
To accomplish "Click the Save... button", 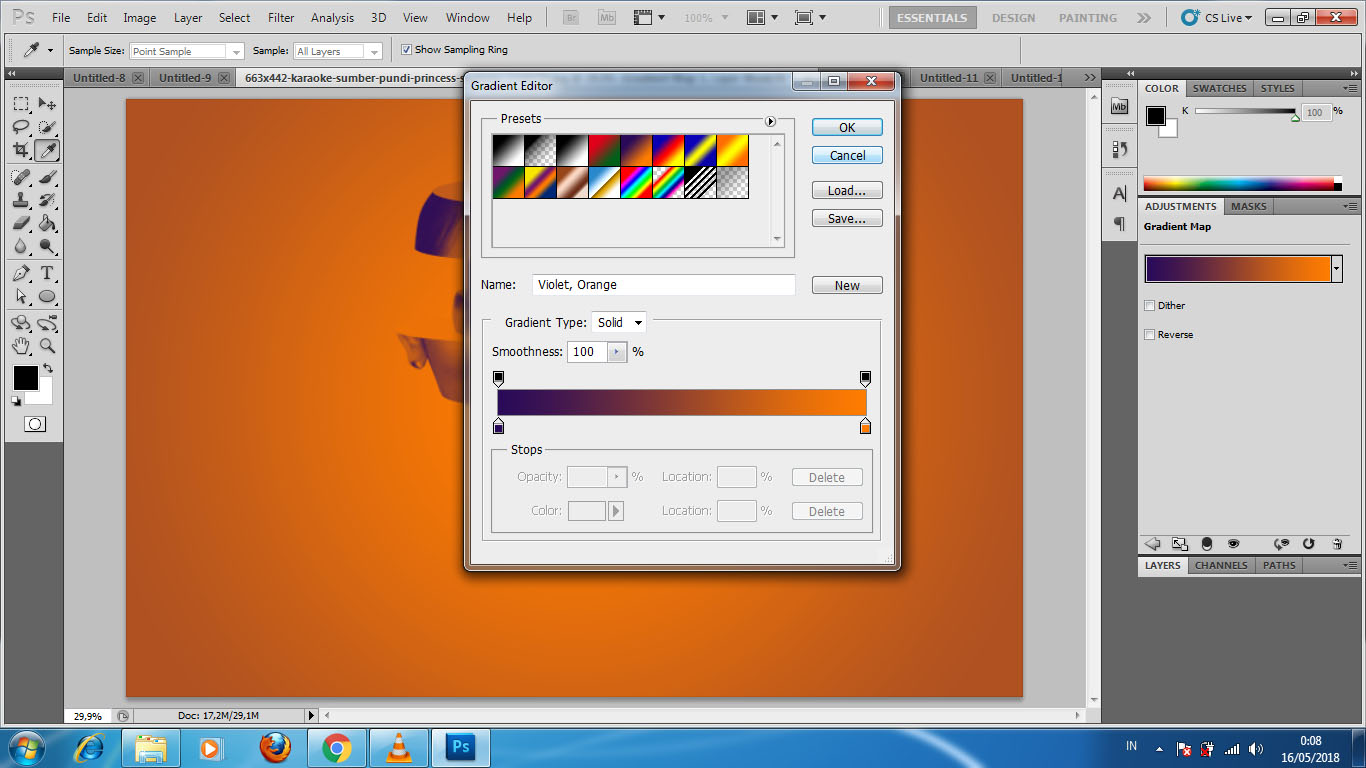I will tap(847, 218).
